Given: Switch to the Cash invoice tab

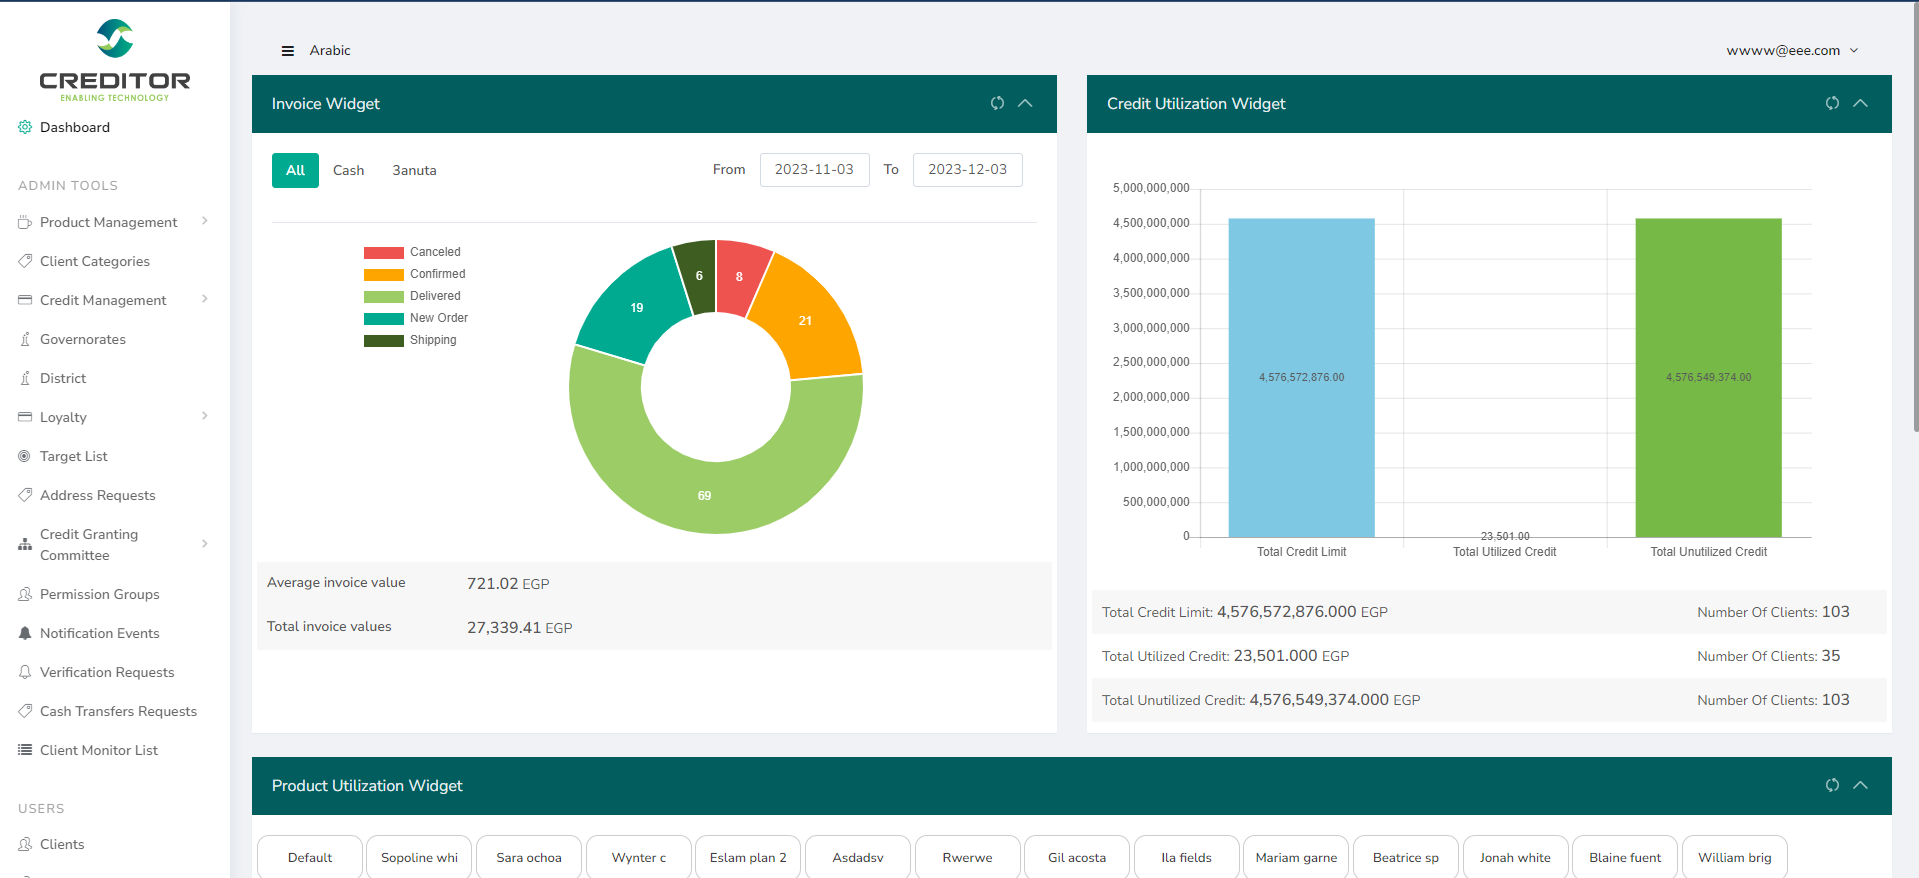Looking at the screenshot, I should click(348, 170).
